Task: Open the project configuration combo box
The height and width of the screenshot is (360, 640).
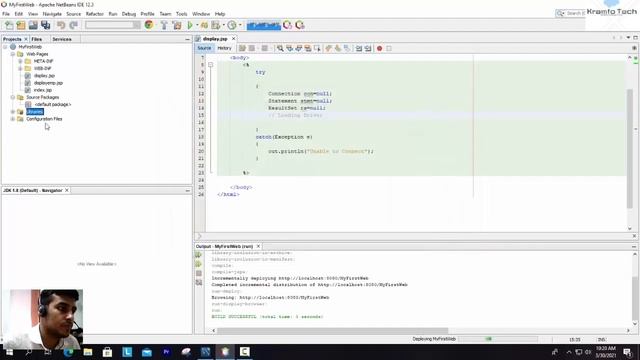Action: tap(113, 25)
